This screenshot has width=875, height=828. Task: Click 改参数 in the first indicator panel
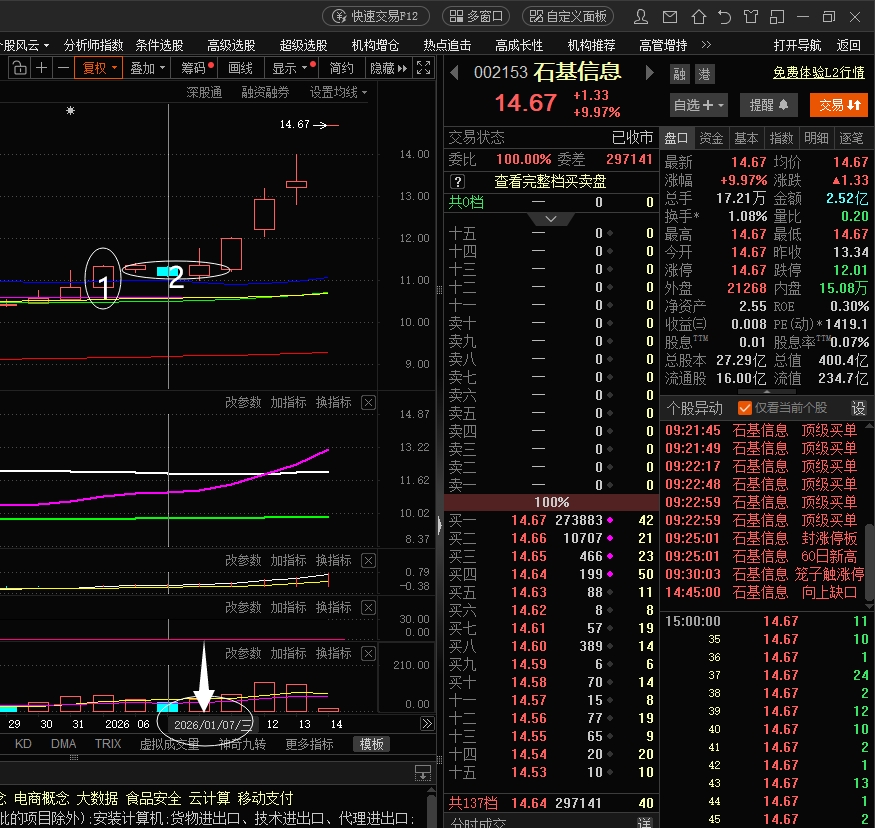coord(243,402)
